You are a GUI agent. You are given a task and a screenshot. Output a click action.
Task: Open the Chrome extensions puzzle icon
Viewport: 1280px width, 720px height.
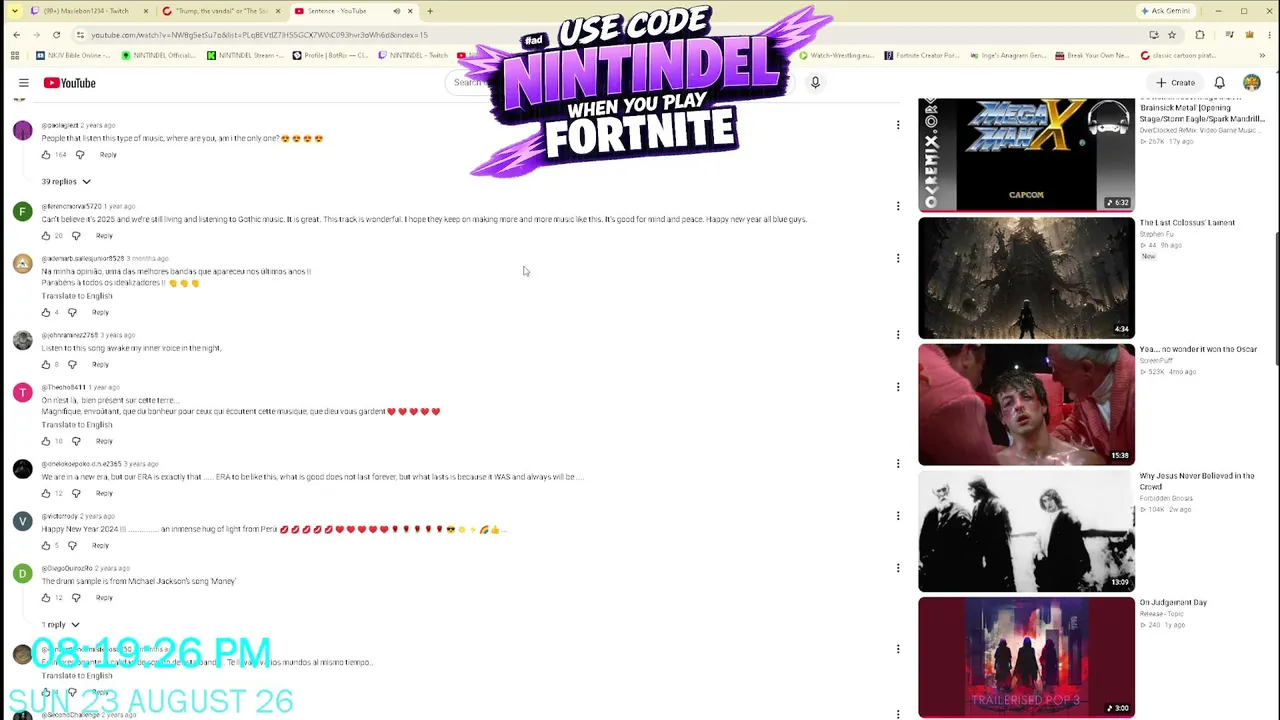(x=1200, y=35)
